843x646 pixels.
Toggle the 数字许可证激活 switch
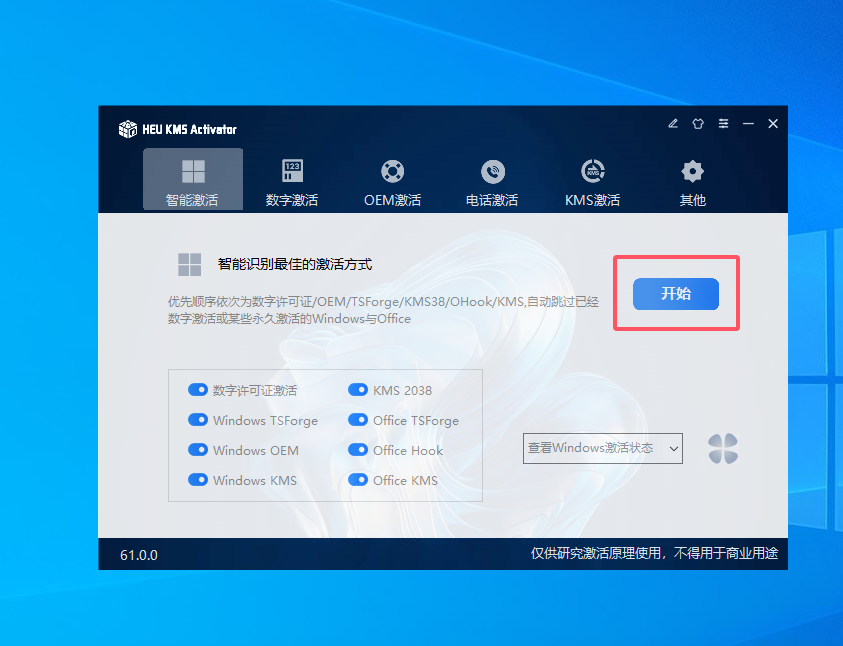pos(197,390)
